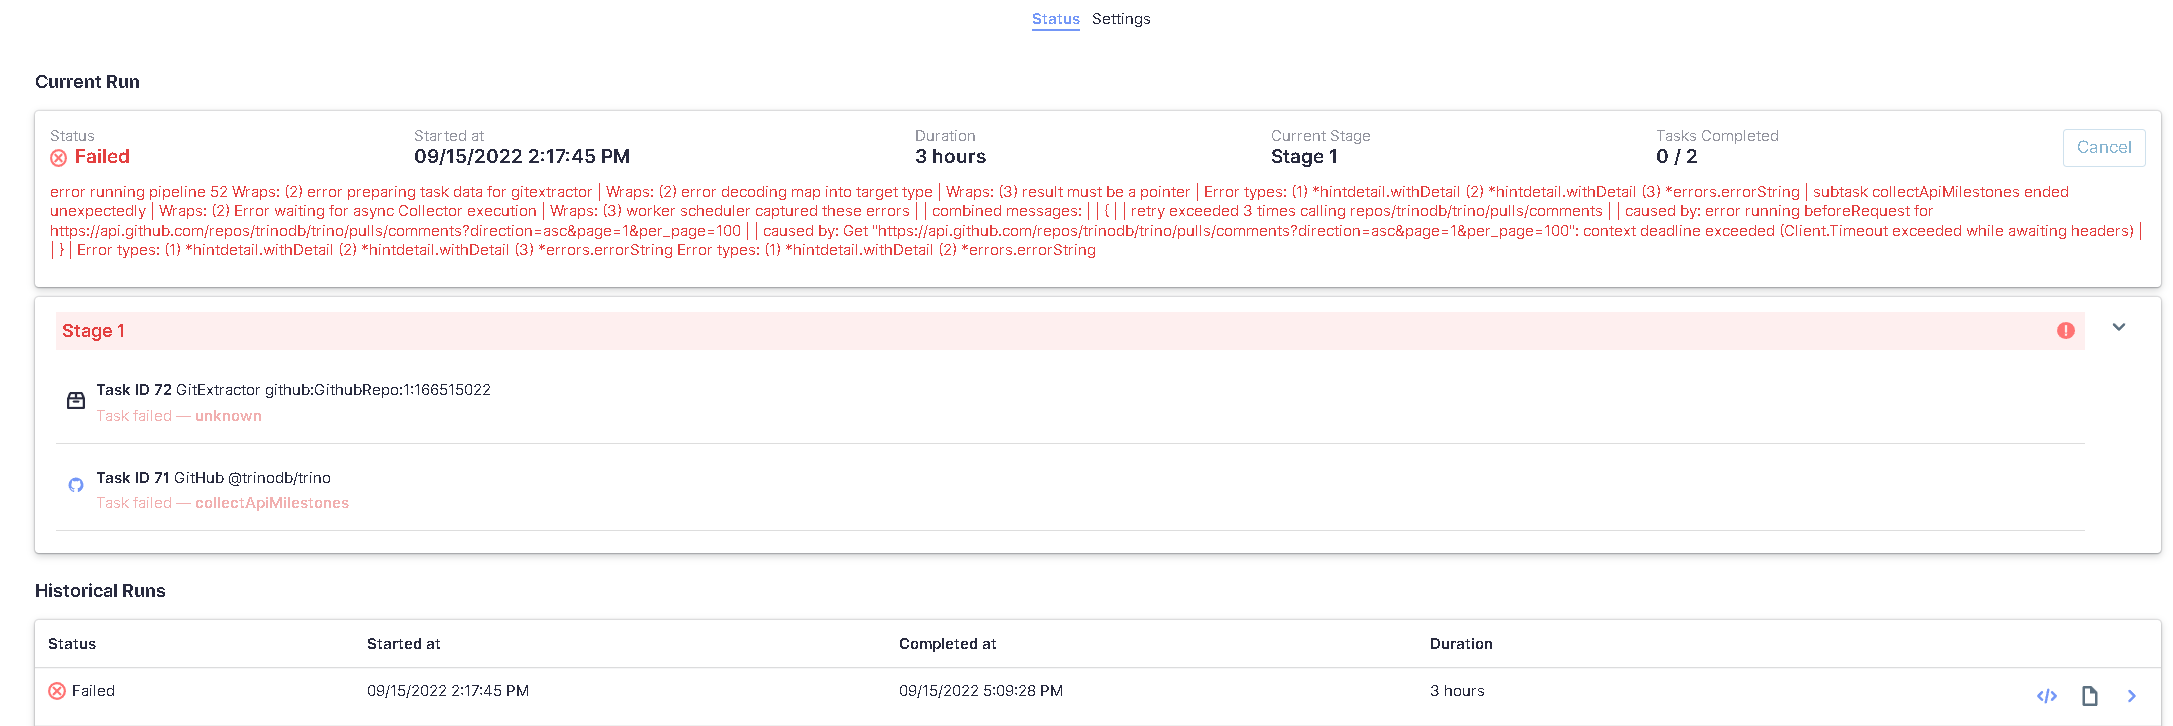This screenshot has height=726, width=2173.
Task: Click the failed icon in Historical Runs row
Action: 57,691
